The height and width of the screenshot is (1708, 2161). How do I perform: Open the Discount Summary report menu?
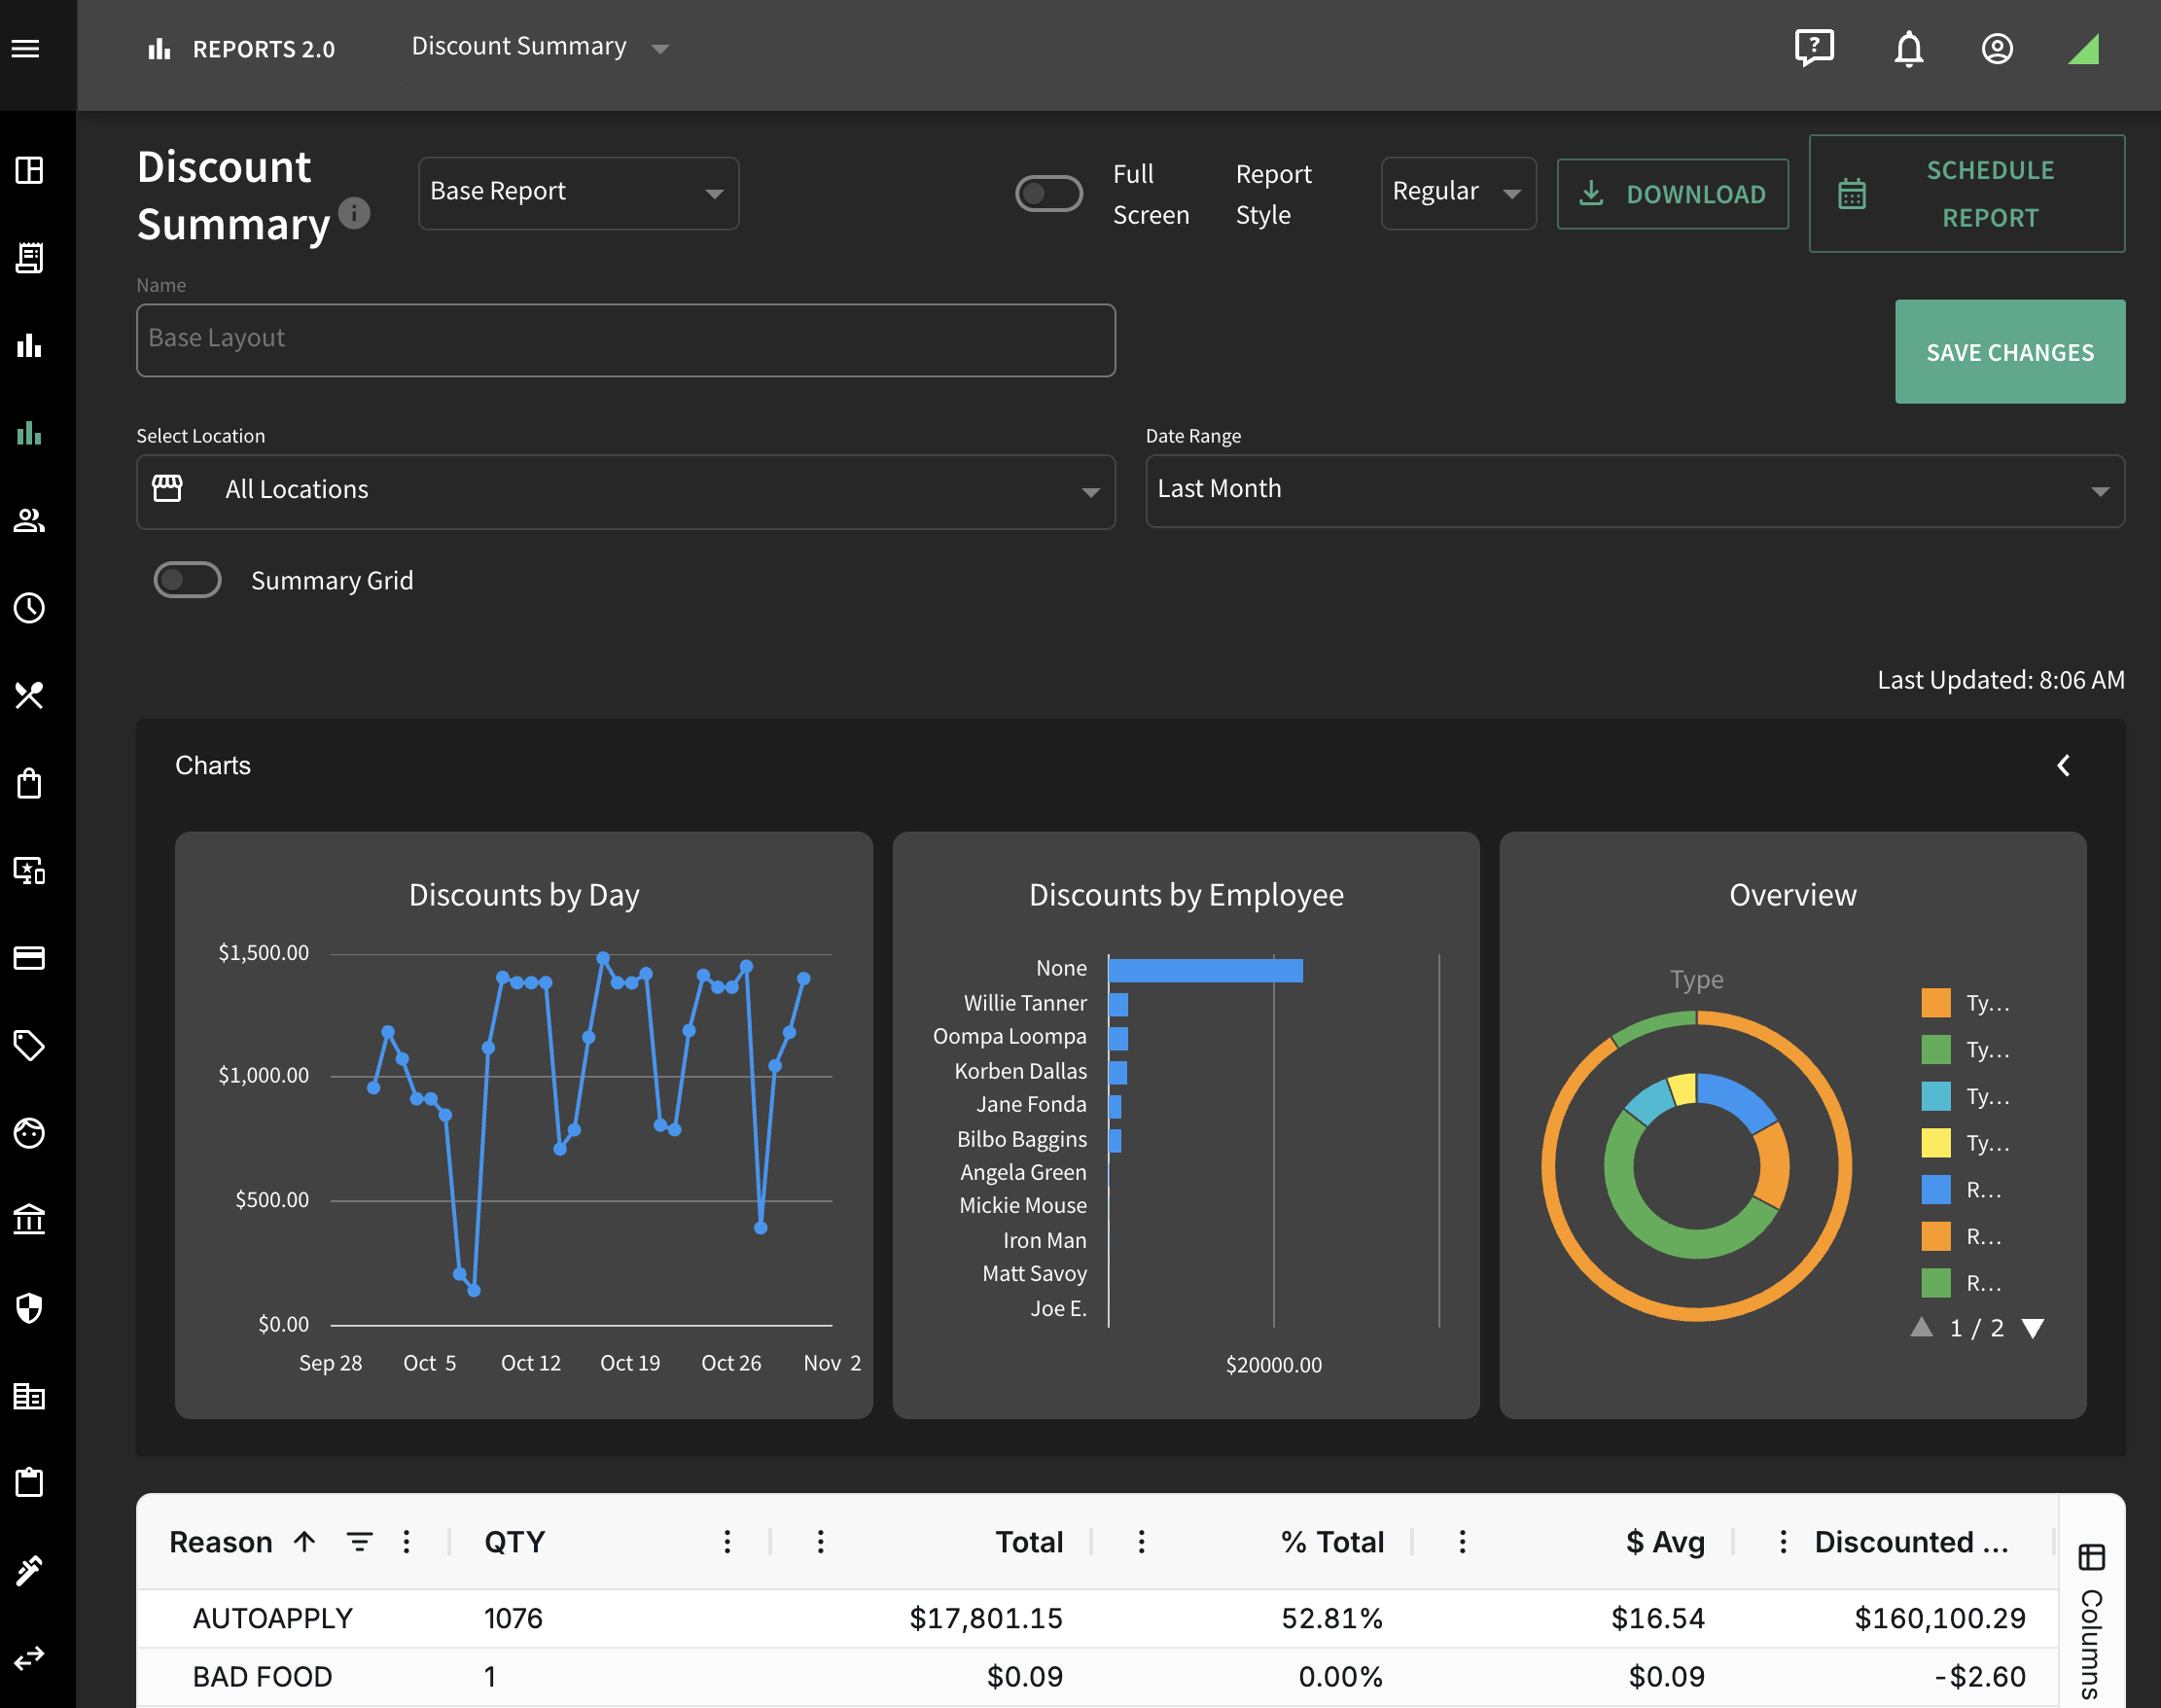pyautogui.click(x=540, y=47)
